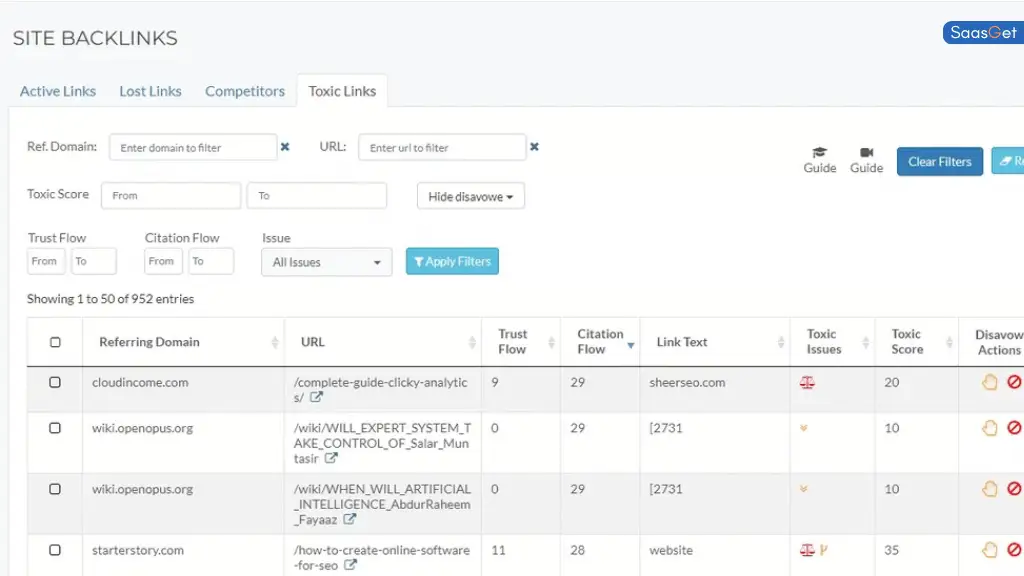Click hand action icon in WHEN_WILL_ARTIFICIAL row
Image resolution: width=1024 pixels, height=576 pixels.
click(x=989, y=488)
